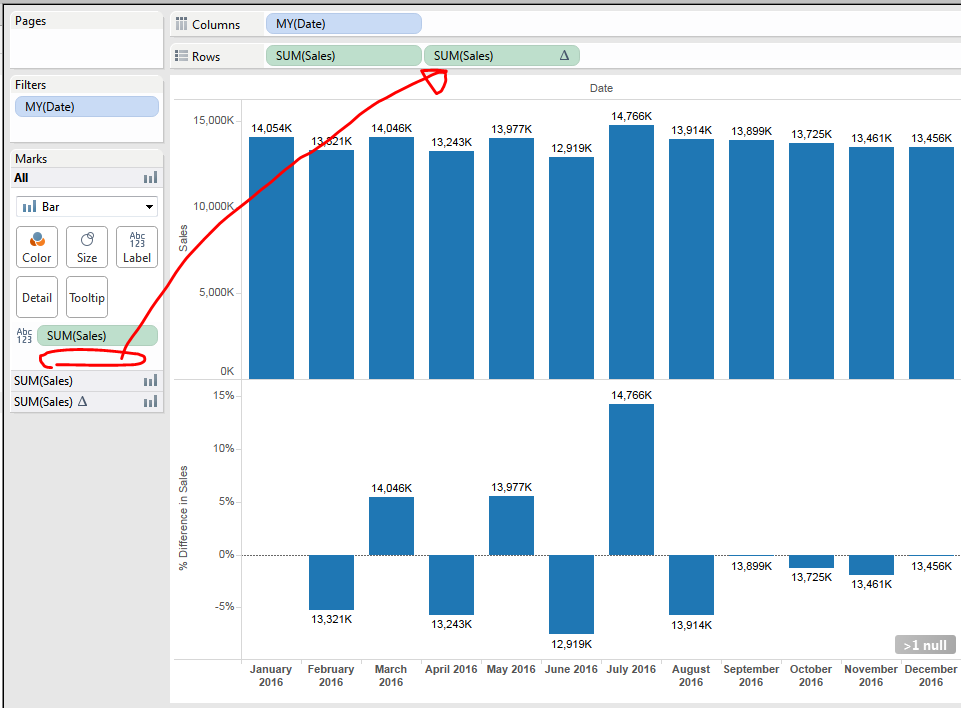Screen dimensions: 961x708
Task: Select the top December 2016 bar labeled 13,456K
Action: pos(931,263)
